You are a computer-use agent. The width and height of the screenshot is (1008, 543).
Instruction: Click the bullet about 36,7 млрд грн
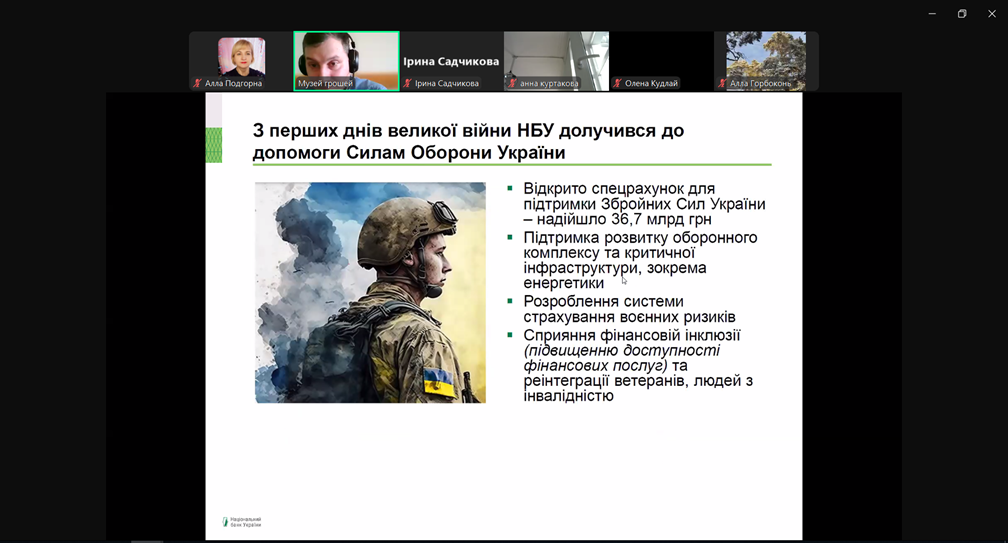coord(644,204)
